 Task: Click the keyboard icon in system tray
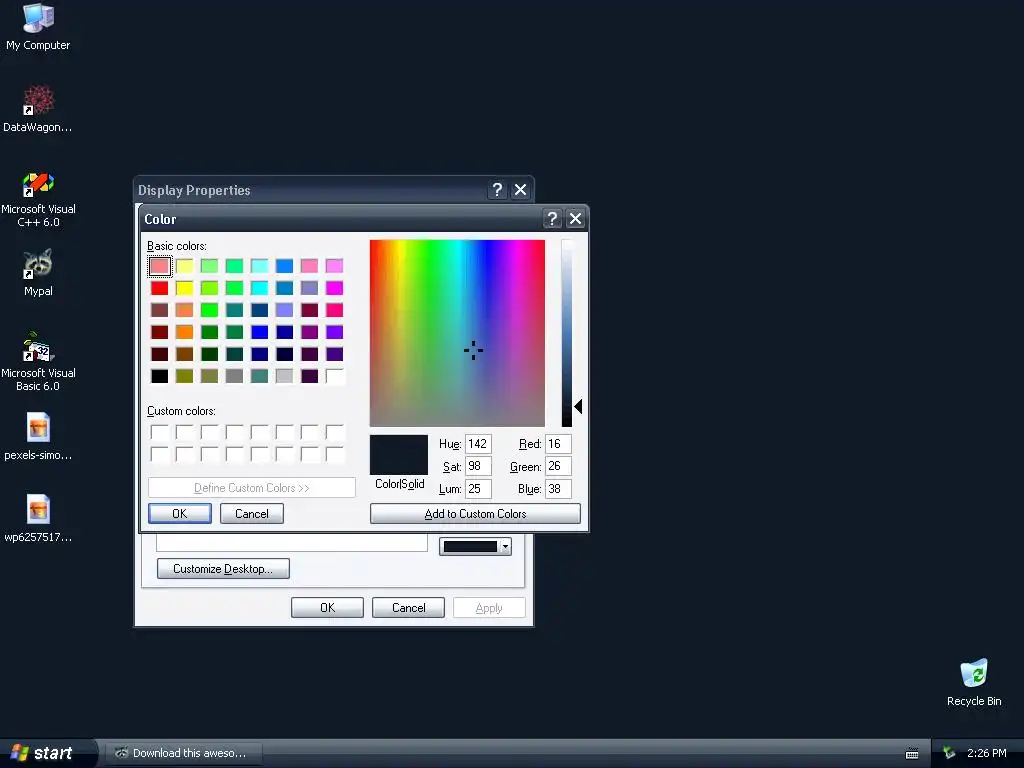912,754
